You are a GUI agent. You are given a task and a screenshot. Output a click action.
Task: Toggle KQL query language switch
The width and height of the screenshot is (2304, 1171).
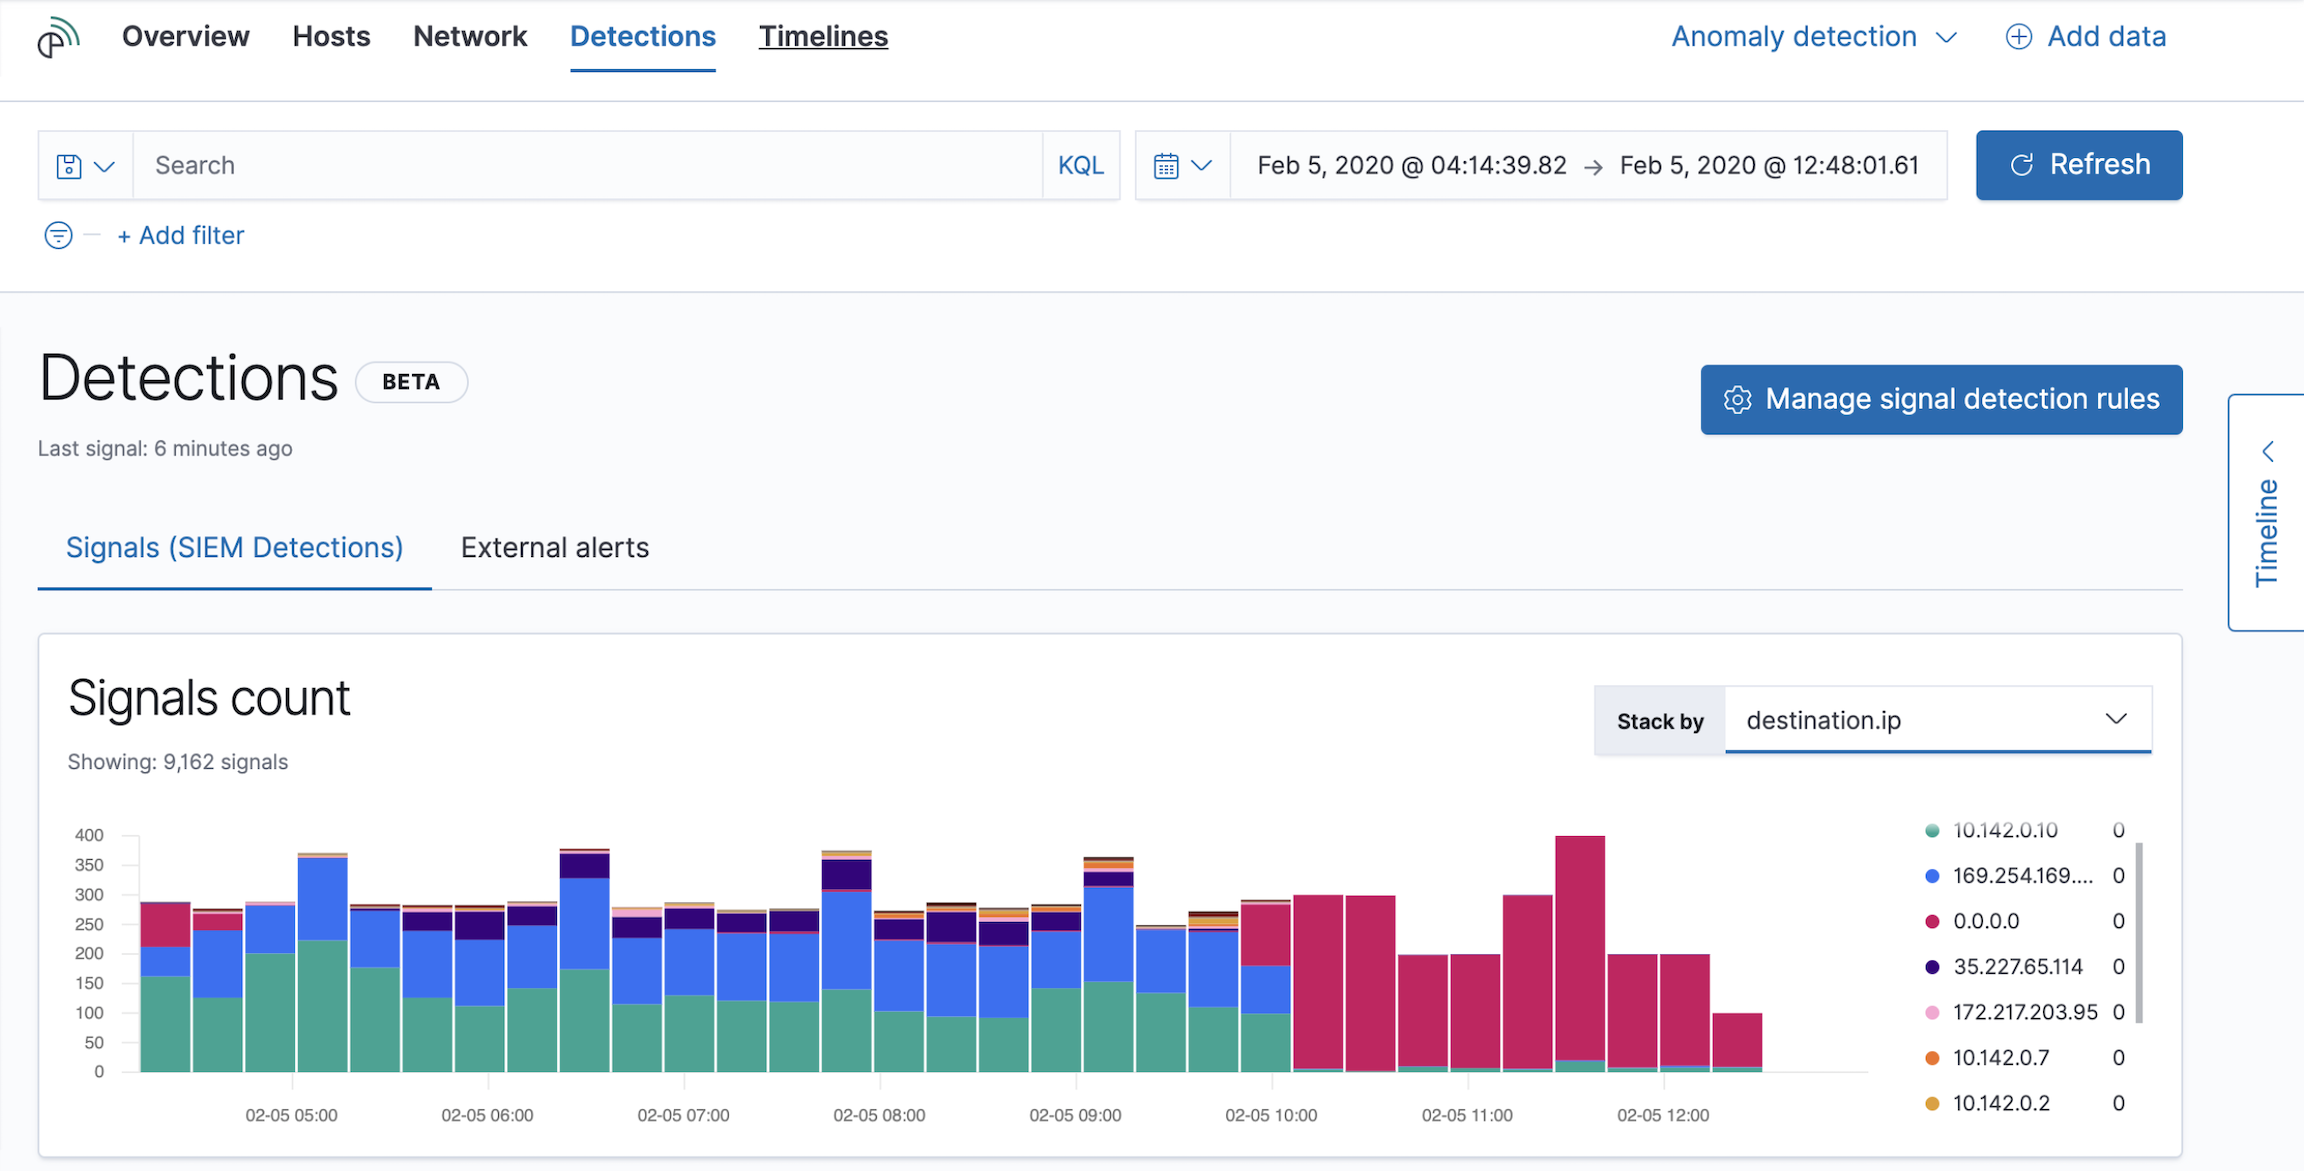1080,166
